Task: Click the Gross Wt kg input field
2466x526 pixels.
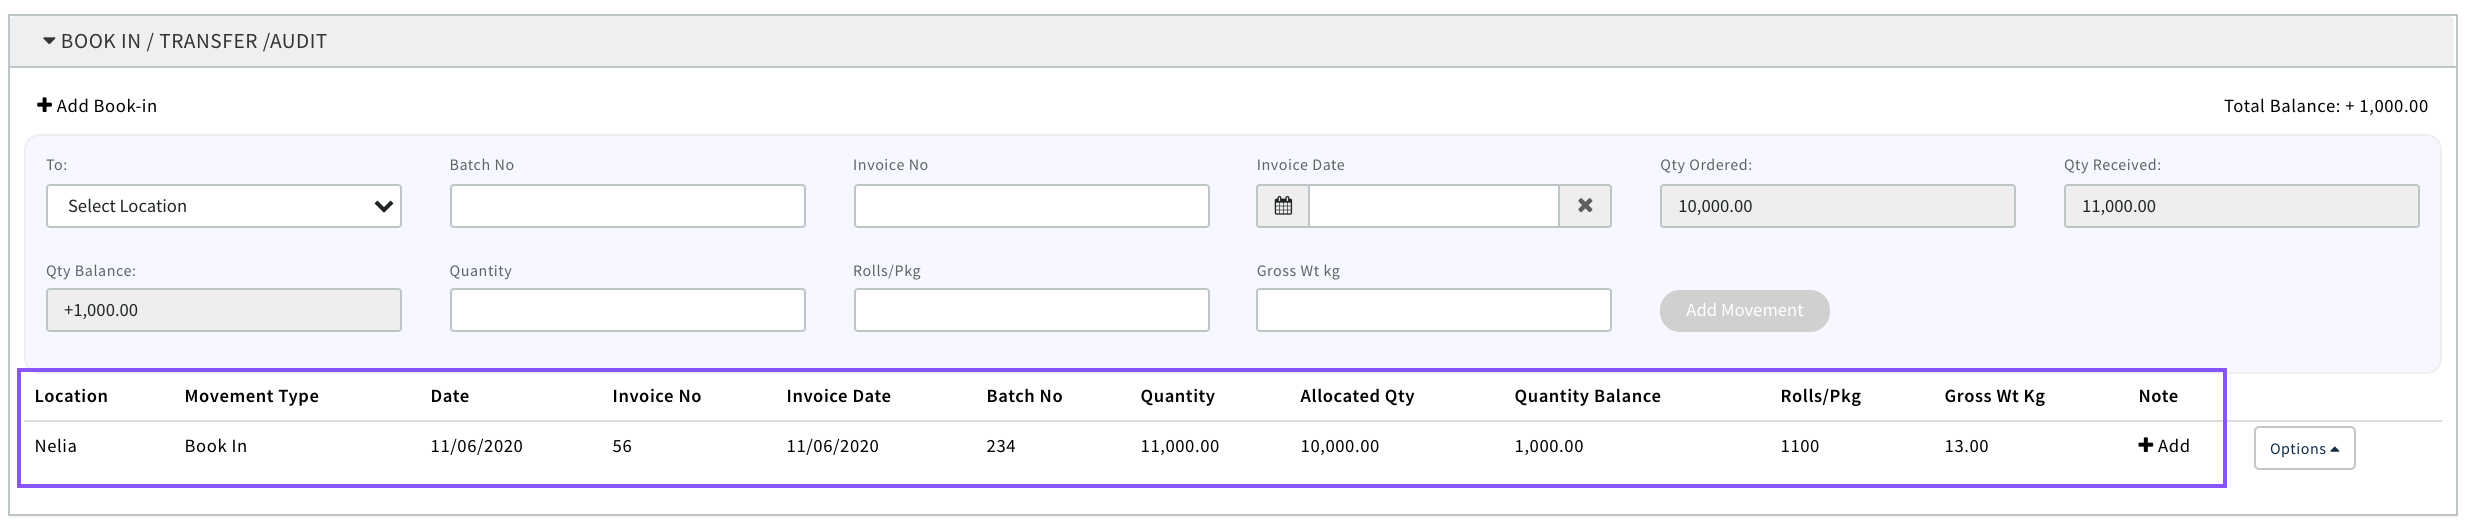Action: [1433, 310]
